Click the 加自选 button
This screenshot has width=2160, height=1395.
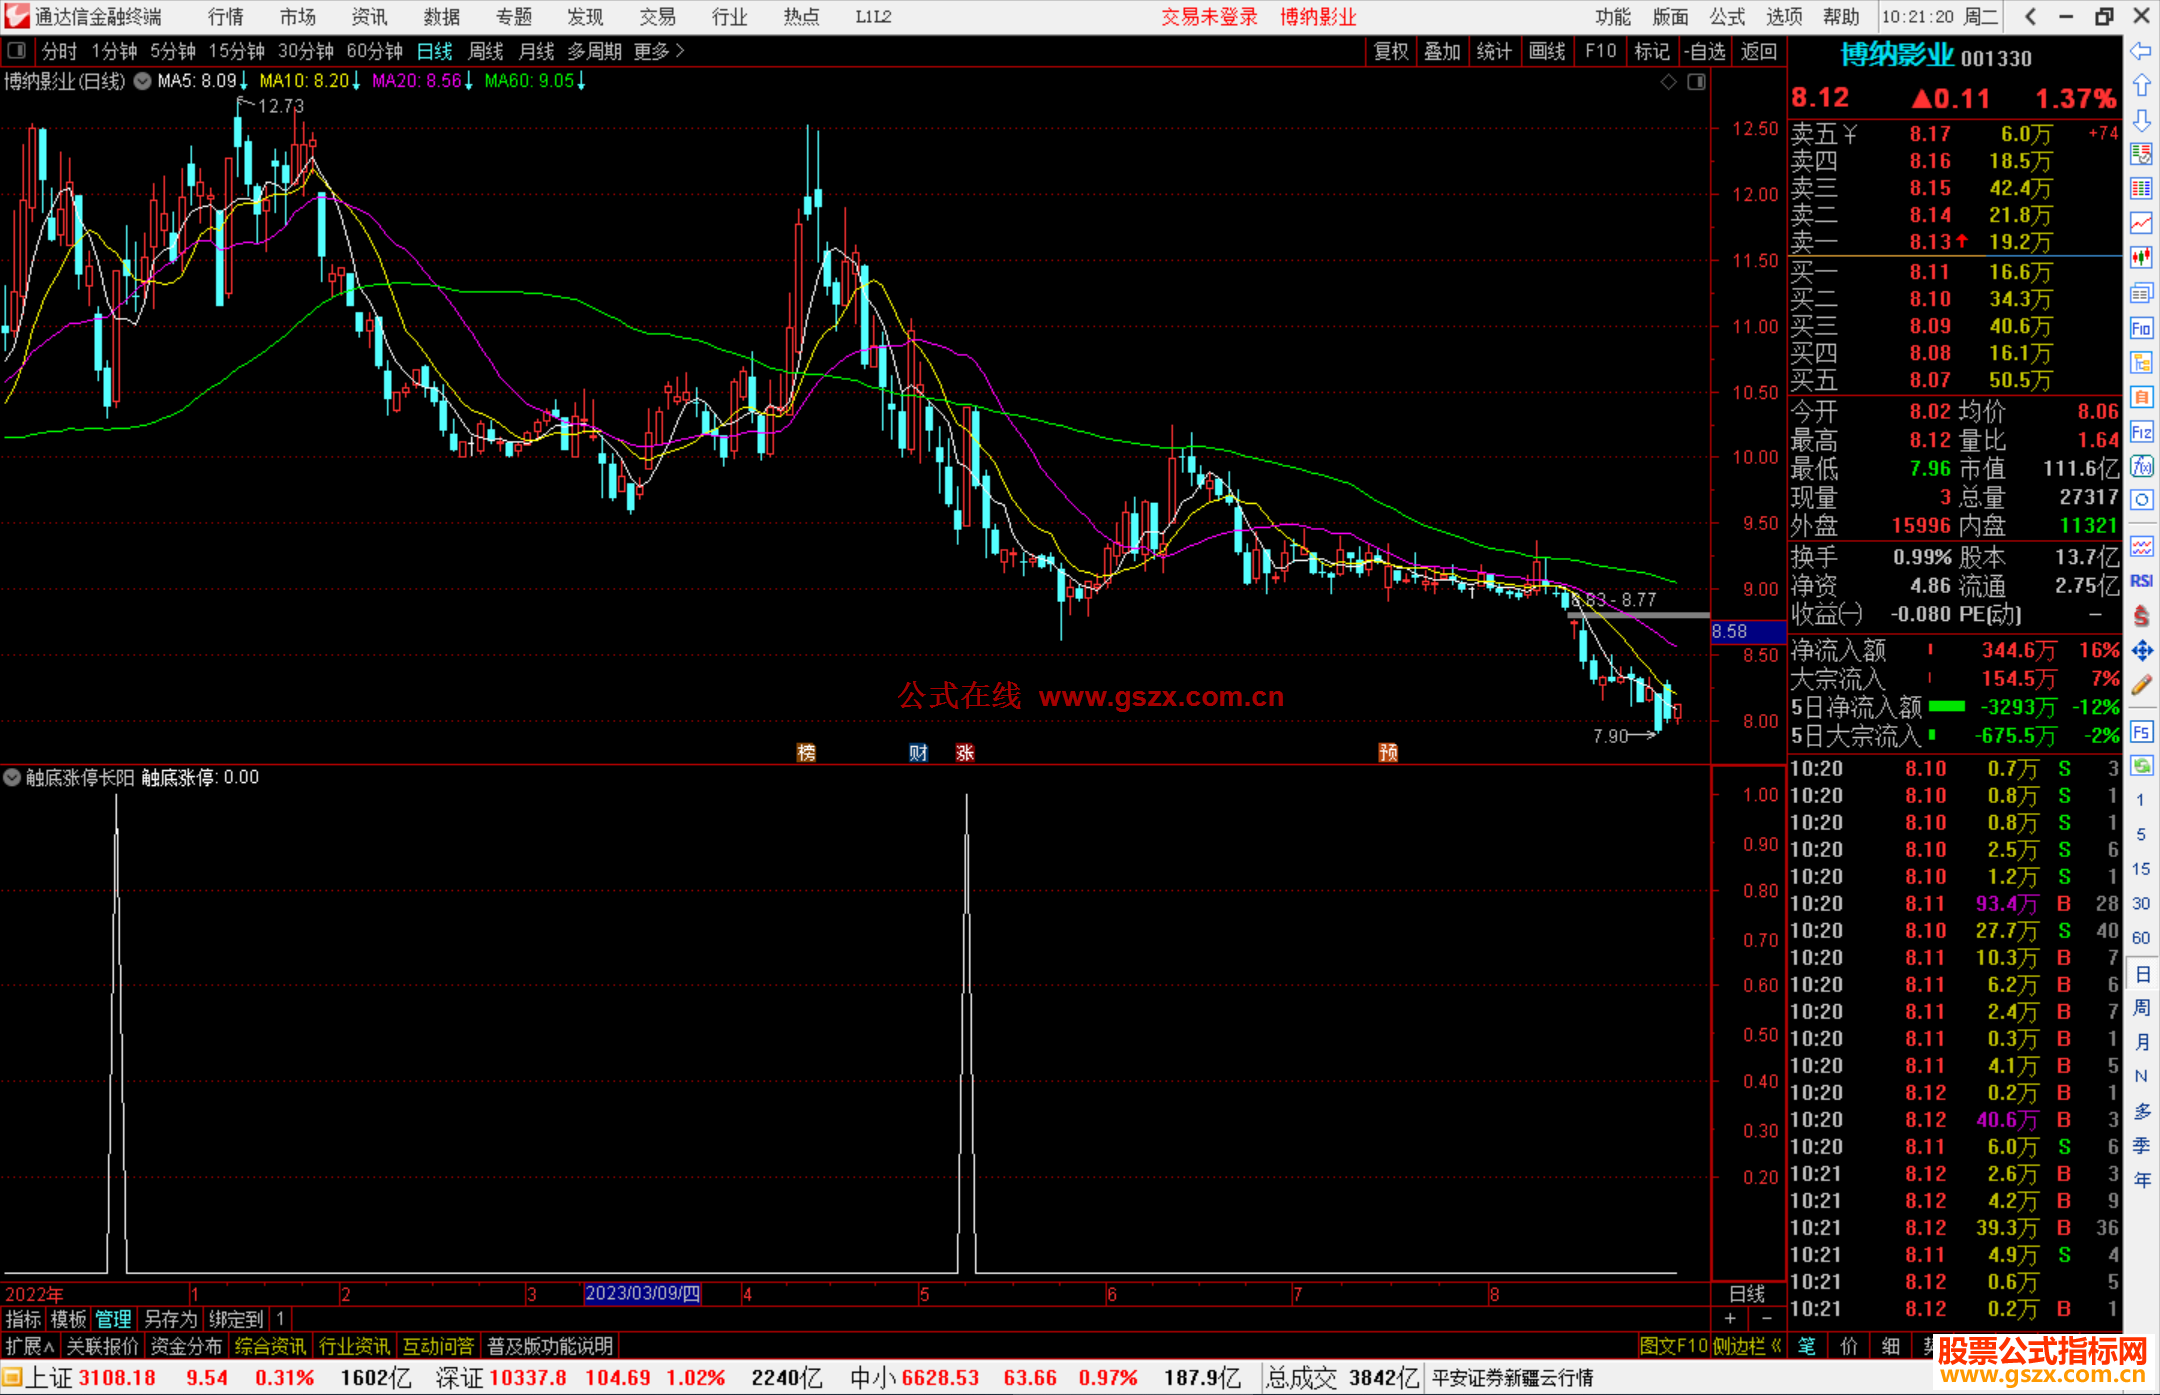pyautogui.click(x=1704, y=51)
